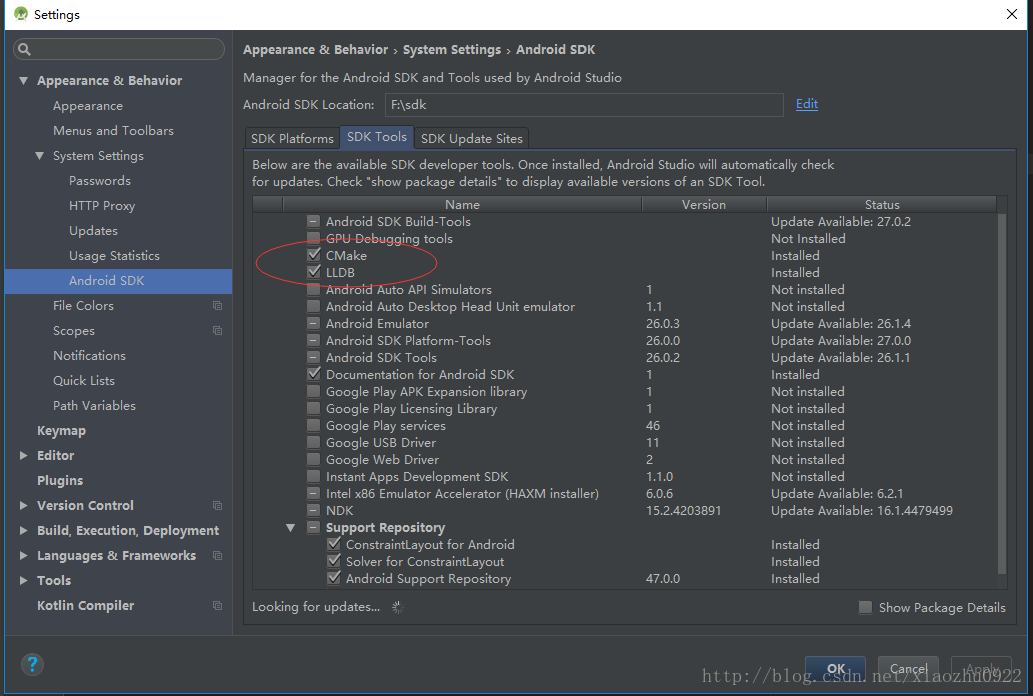Open the Passwords settings page
This screenshot has width=1033, height=696.
click(x=100, y=181)
